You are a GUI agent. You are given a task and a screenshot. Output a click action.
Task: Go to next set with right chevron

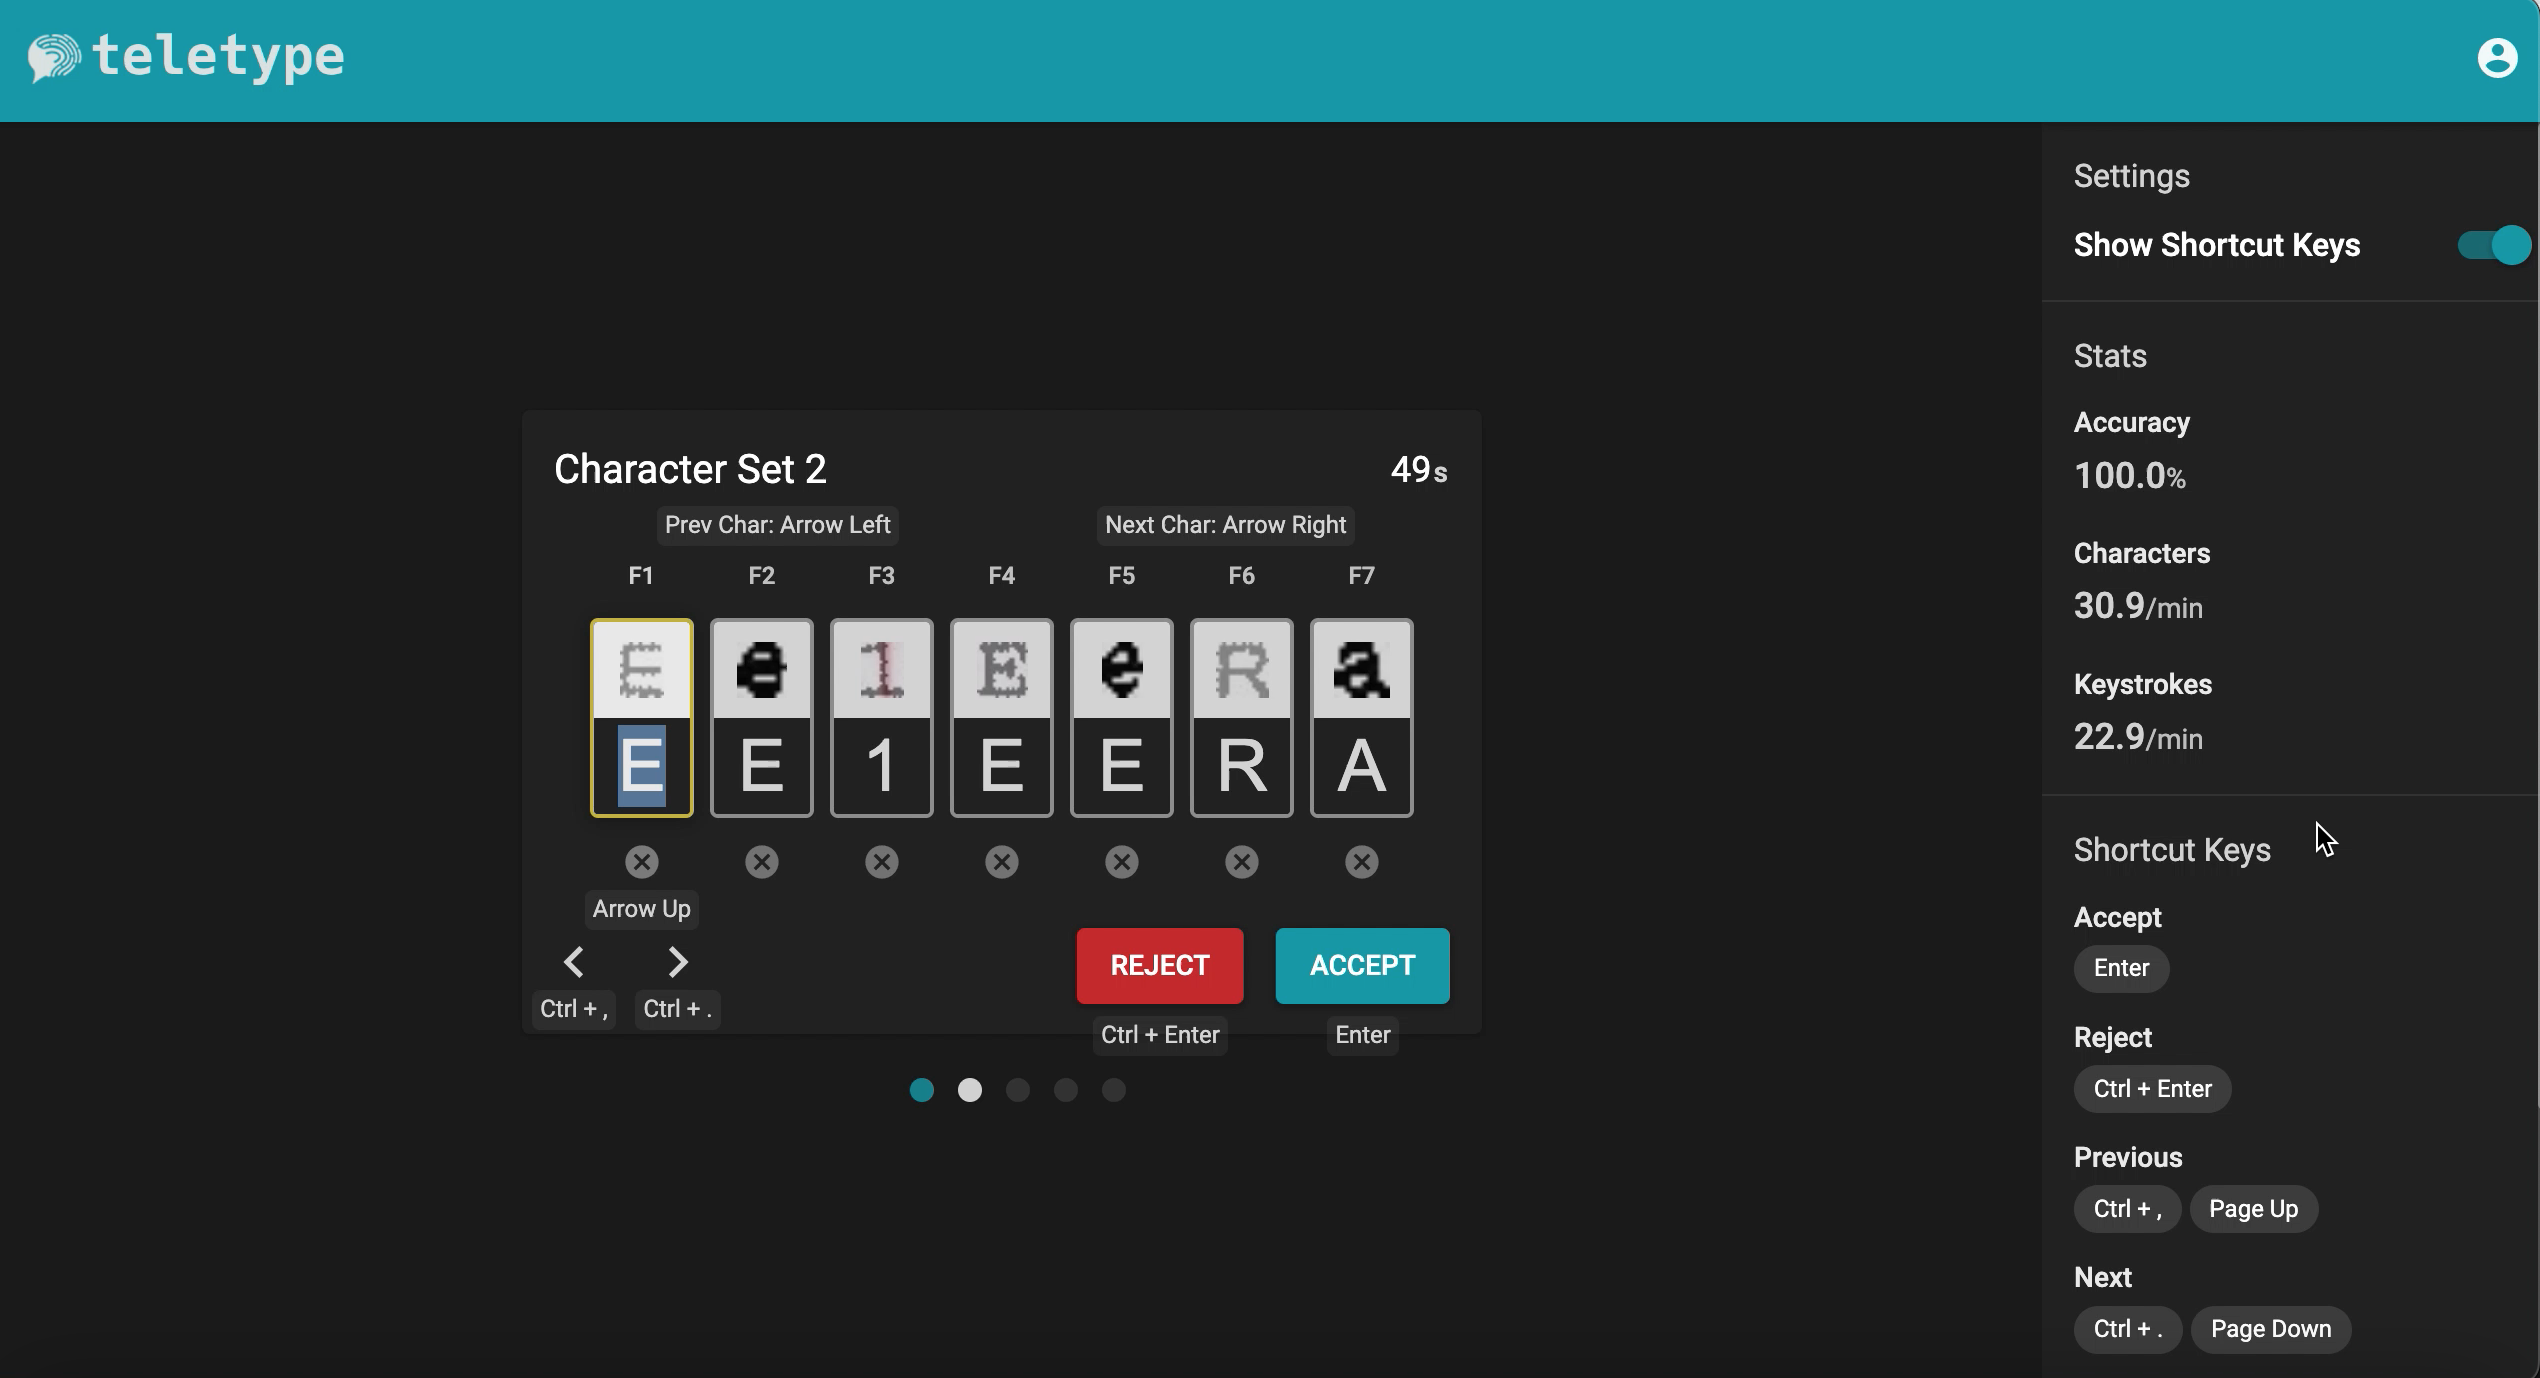[x=677, y=962]
